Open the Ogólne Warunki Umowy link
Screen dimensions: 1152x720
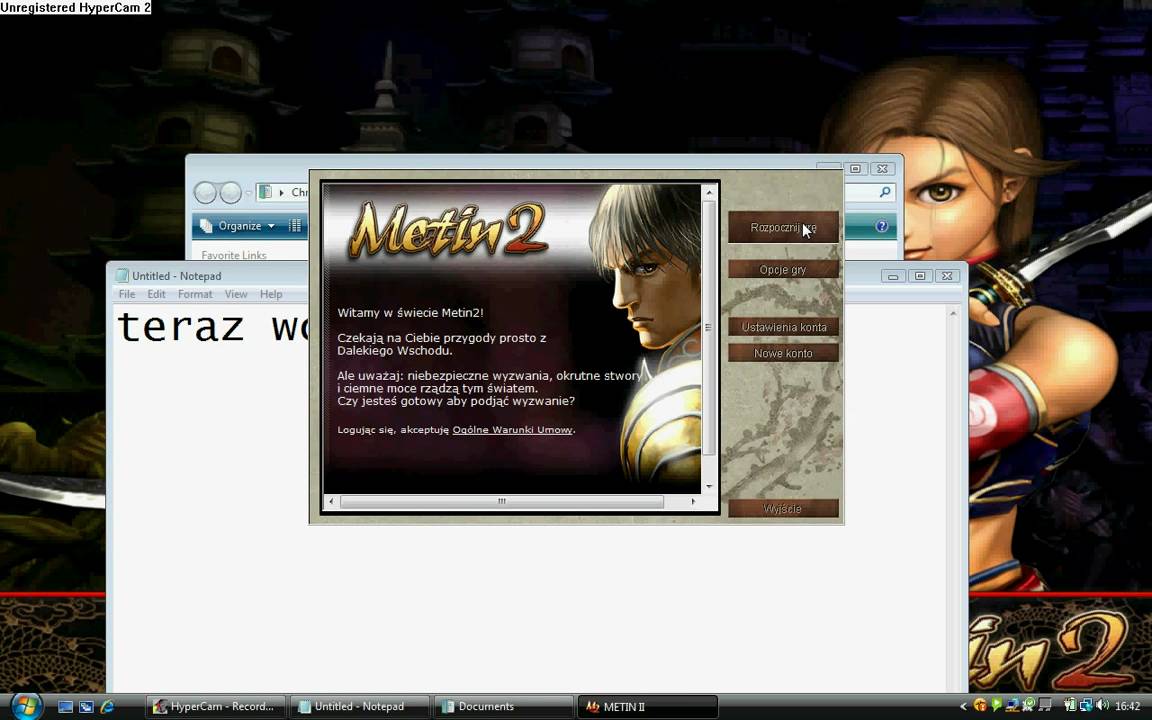pyautogui.click(x=512, y=430)
